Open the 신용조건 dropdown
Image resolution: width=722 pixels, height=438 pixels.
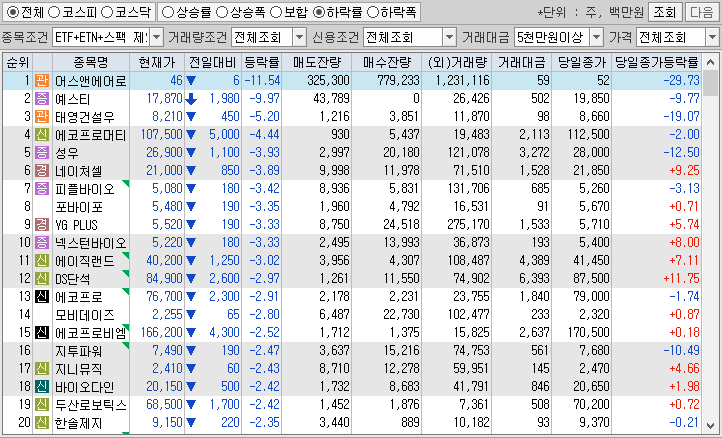tap(449, 37)
